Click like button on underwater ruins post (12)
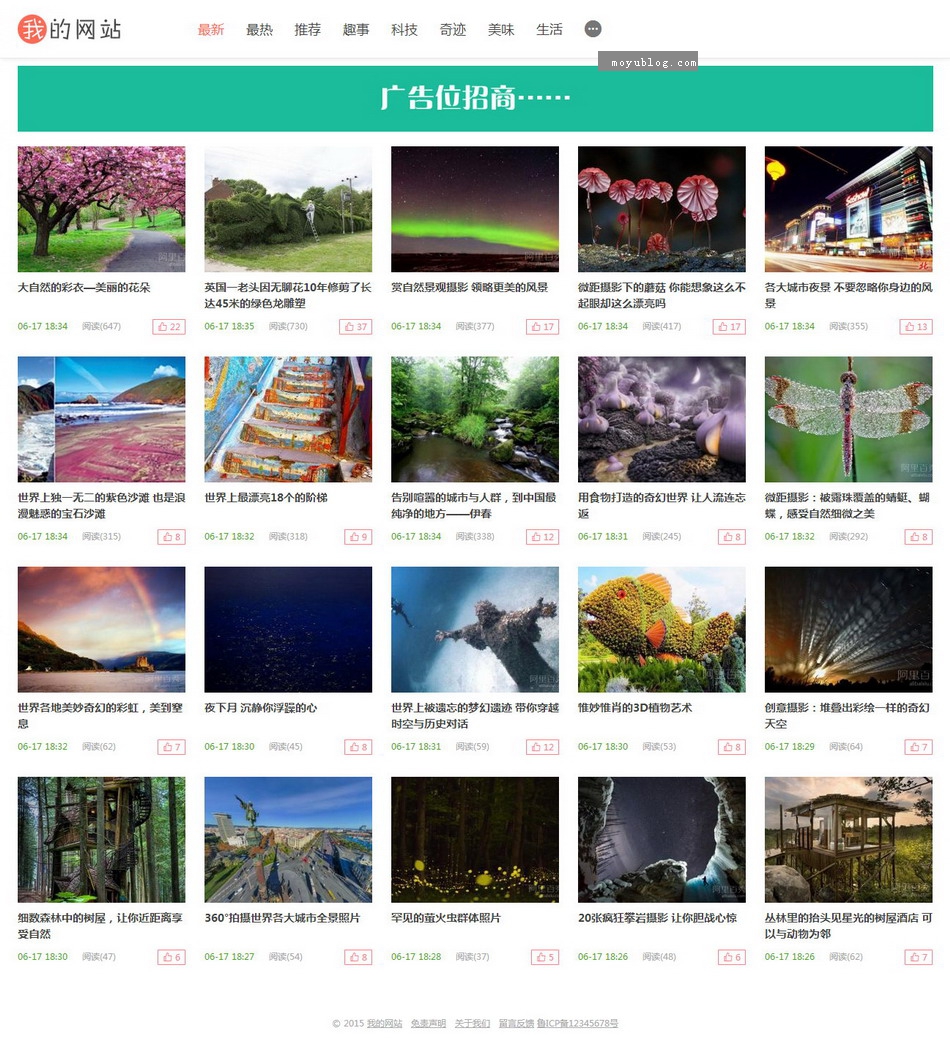 coord(542,747)
